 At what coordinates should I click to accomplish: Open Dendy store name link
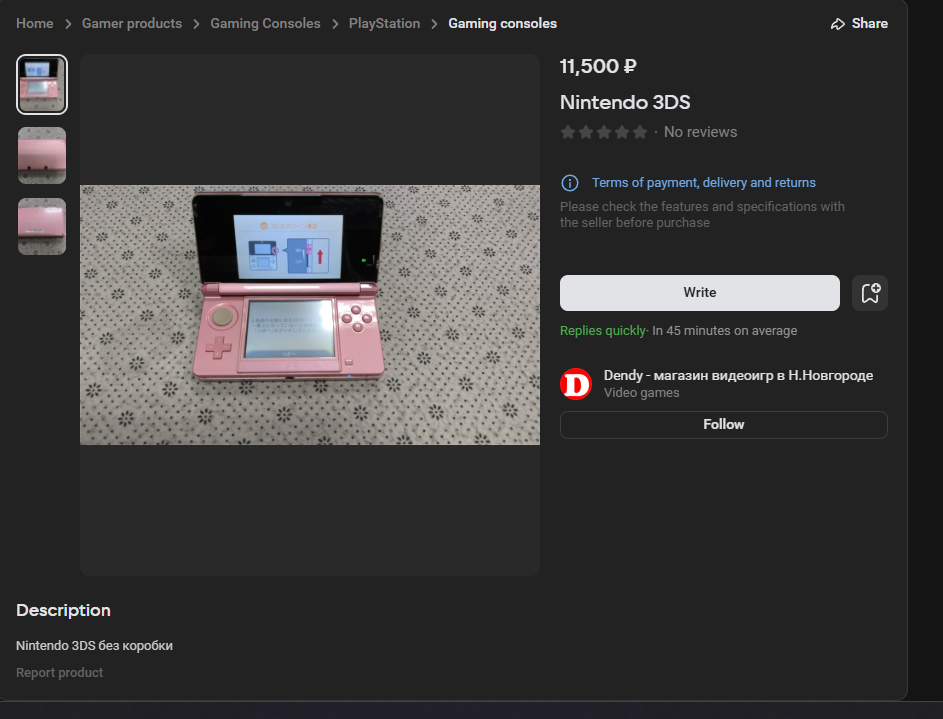pos(738,375)
